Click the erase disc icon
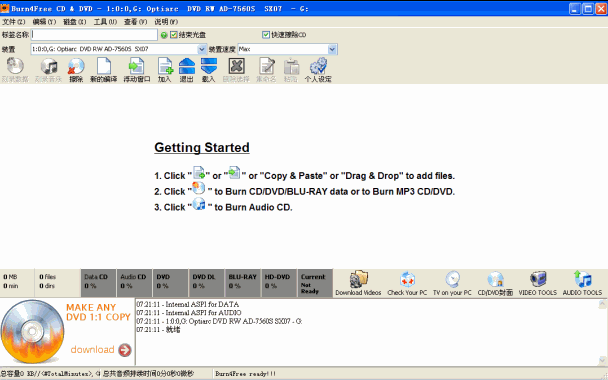The width and height of the screenshot is (608, 380). pyautogui.click(x=76, y=66)
